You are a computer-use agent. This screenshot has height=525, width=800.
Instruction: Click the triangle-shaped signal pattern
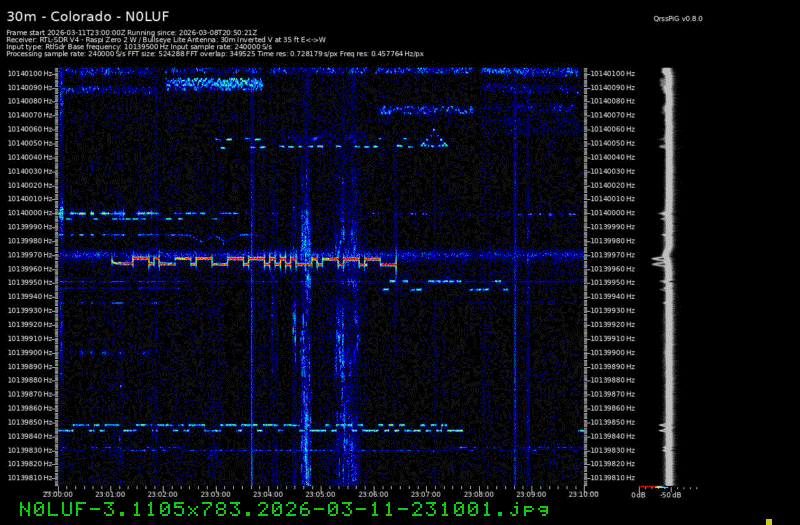pyautogui.click(x=434, y=139)
